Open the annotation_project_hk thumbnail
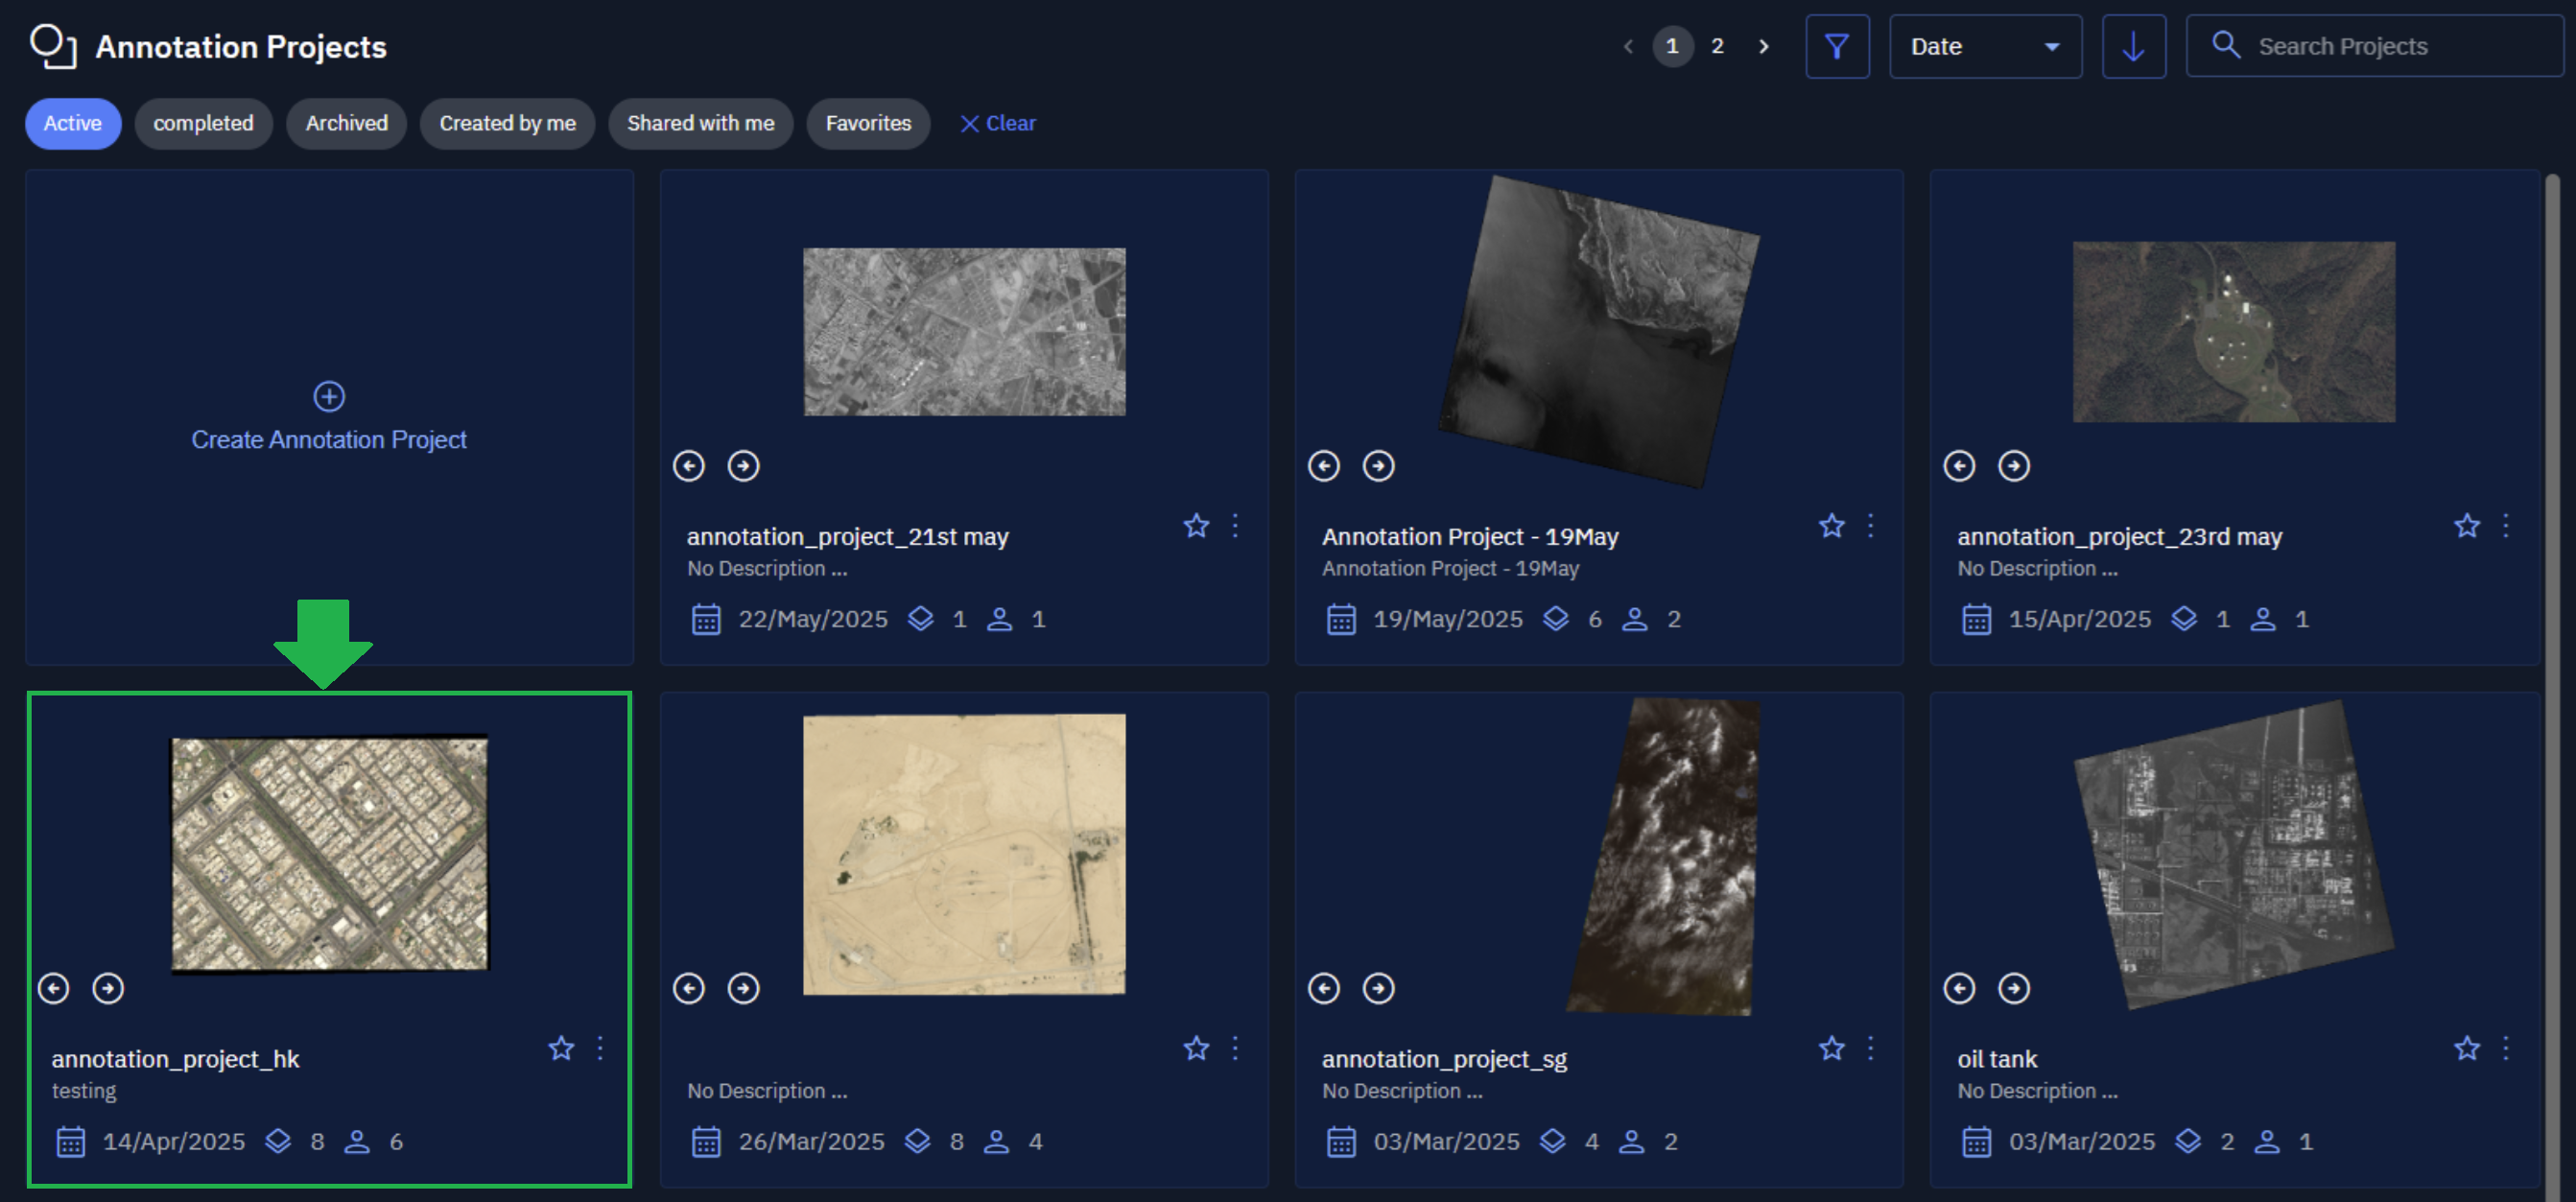This screenshot has height=1202, width=2576. [329, 853]
